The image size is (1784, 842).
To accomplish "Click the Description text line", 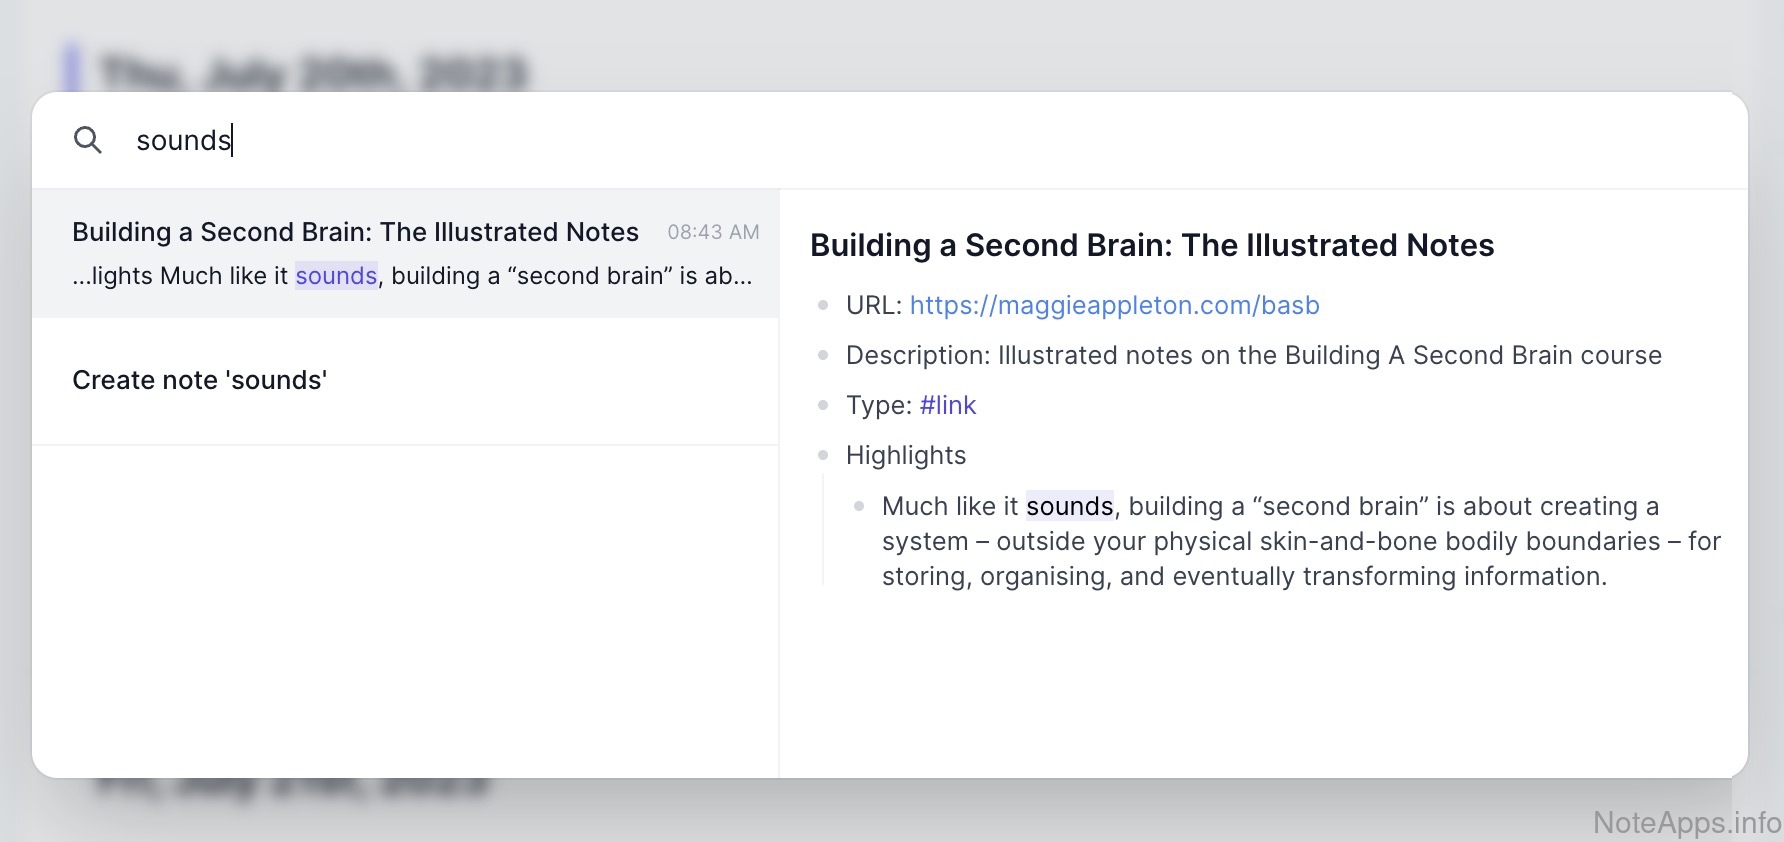I will pos(1253,355).
